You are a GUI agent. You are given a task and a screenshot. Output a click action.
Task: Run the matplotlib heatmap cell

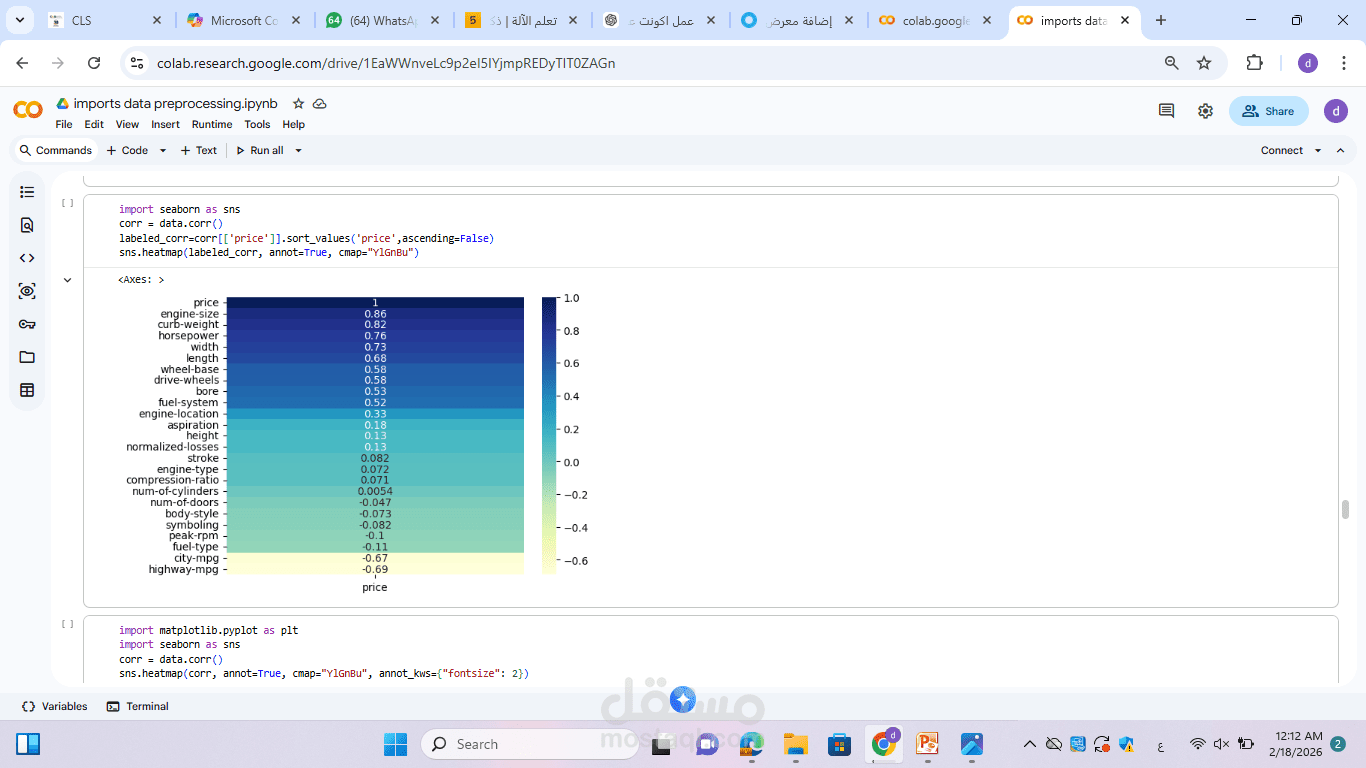pyautogui.click(x=67, y=624)
